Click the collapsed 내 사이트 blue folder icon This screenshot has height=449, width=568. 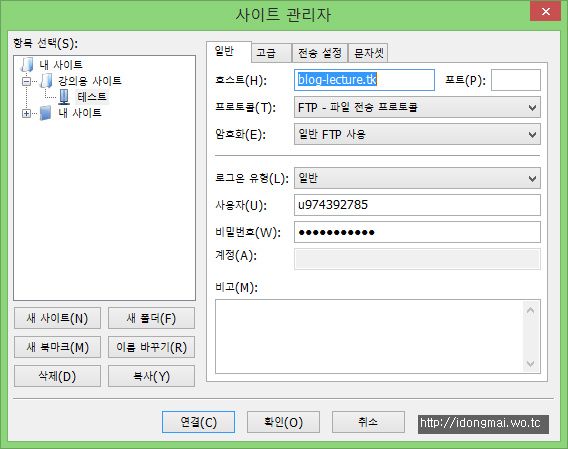coord(46,113)
